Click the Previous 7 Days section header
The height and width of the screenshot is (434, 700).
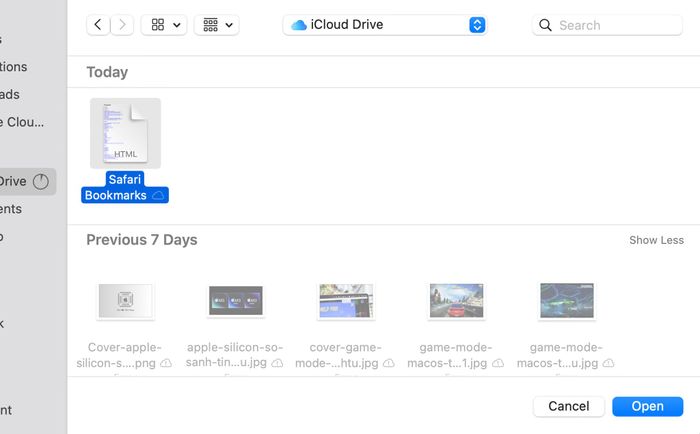click(142, 240)
